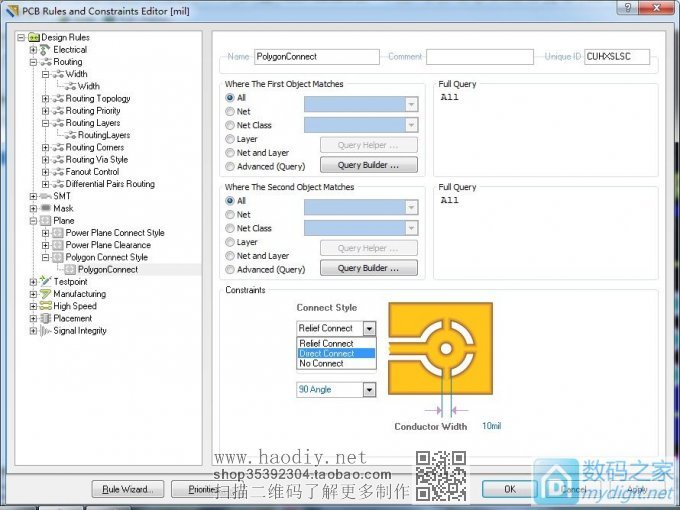Select Net radio in first object matches
This screenshot has height=510, width=680.
pyautogui.click(x=231, y=112)
